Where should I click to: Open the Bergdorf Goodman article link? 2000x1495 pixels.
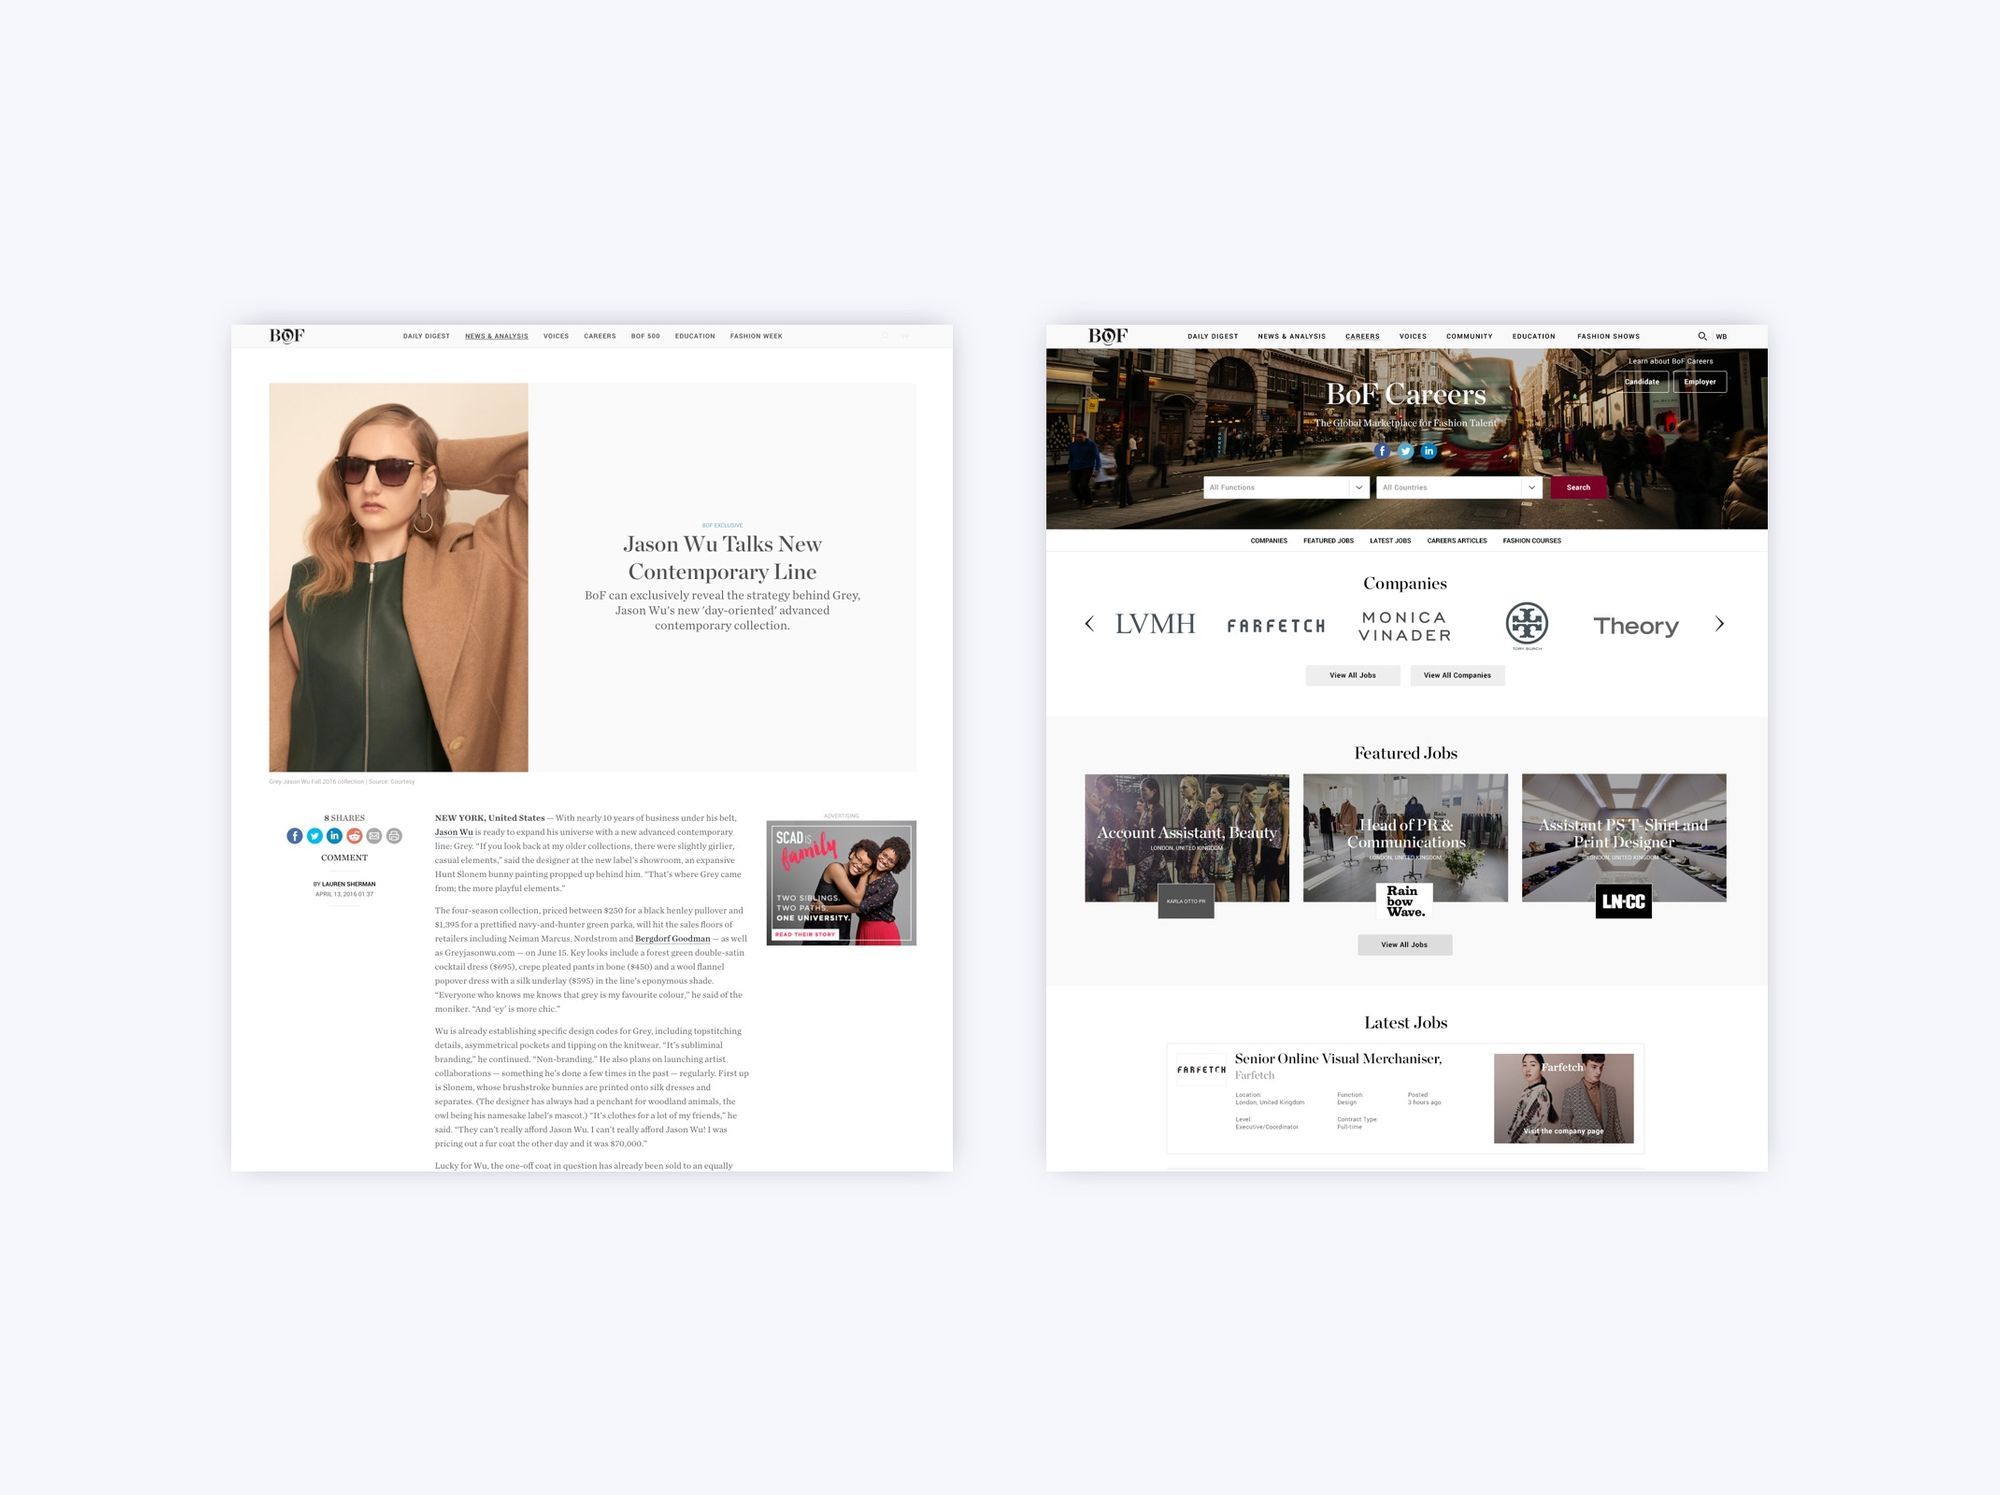(672, 939)
